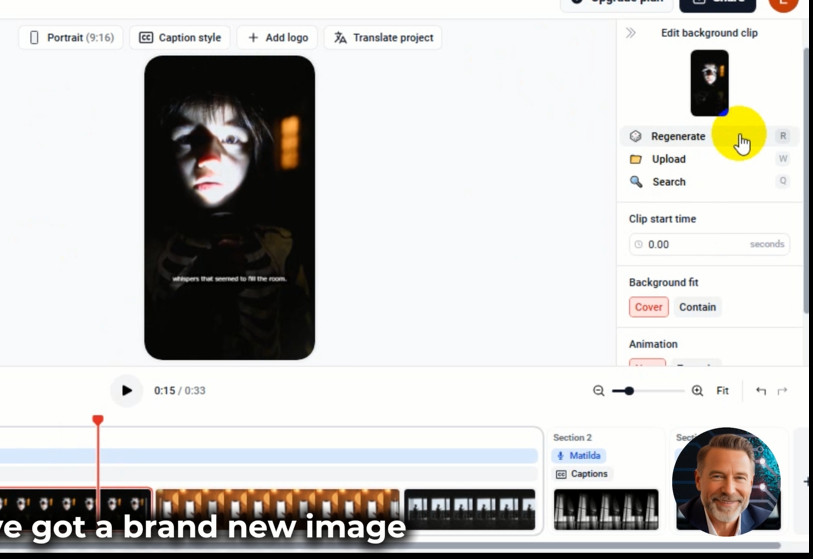Click the right panel vertical scrollbar

(806, 181)
